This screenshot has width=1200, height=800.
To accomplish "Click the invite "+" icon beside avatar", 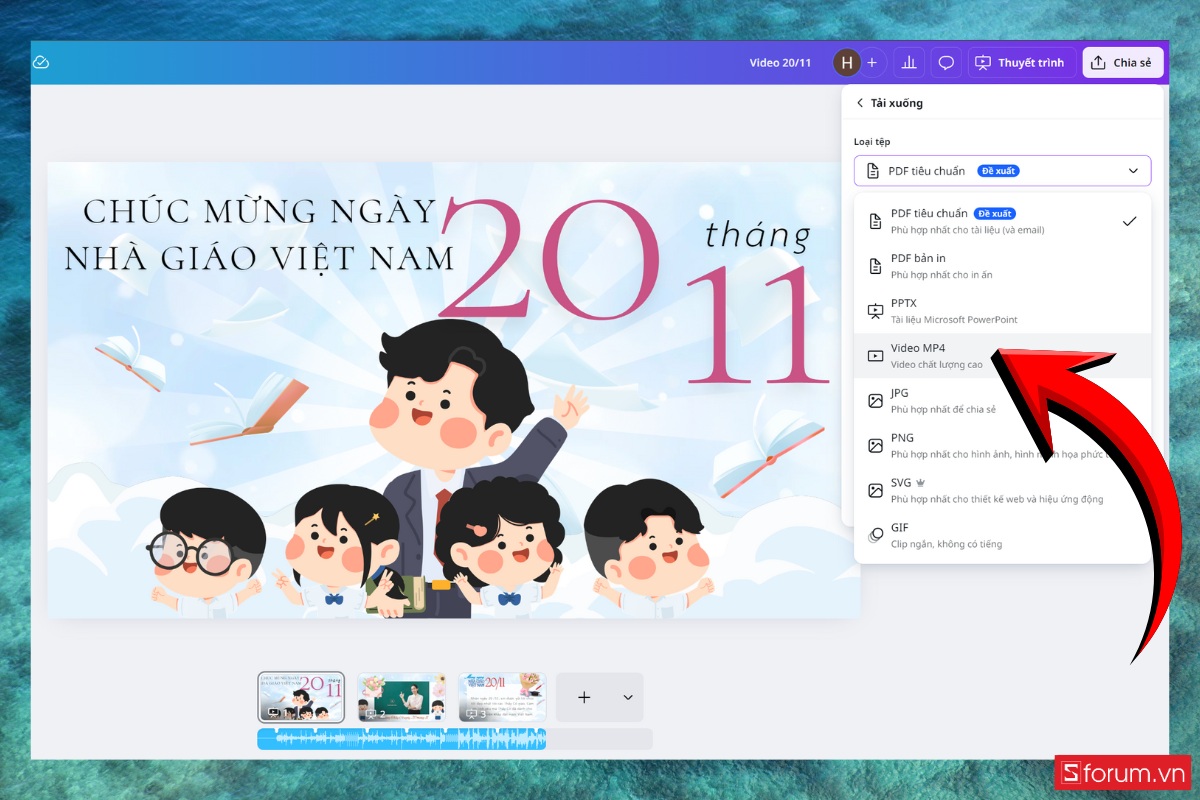I will click(x=871, y=62).
